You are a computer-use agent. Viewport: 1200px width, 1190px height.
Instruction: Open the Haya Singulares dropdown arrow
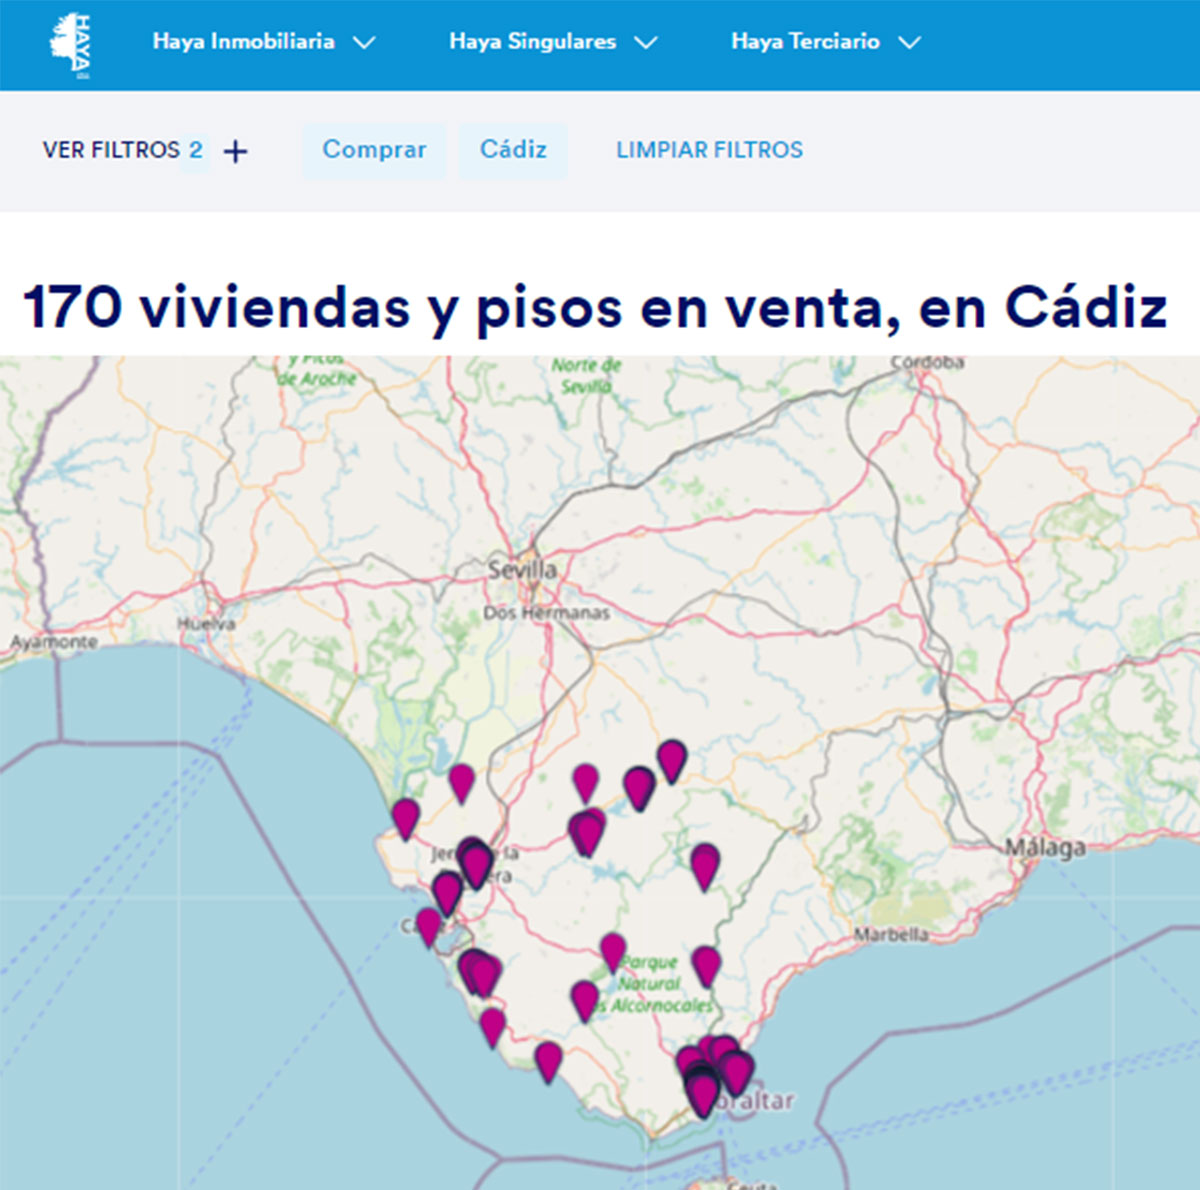[x=646, y=43]
